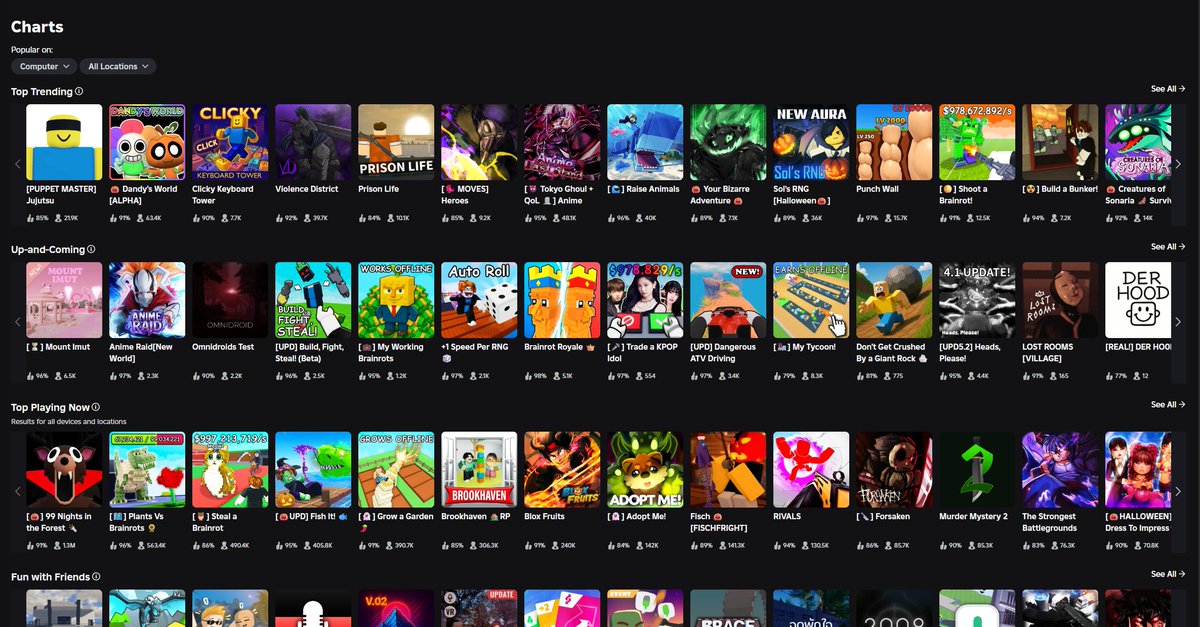1200x627 pixels.
Task: Open Shoot a Brainrot! thumbnail
Action: click(977, 142)
